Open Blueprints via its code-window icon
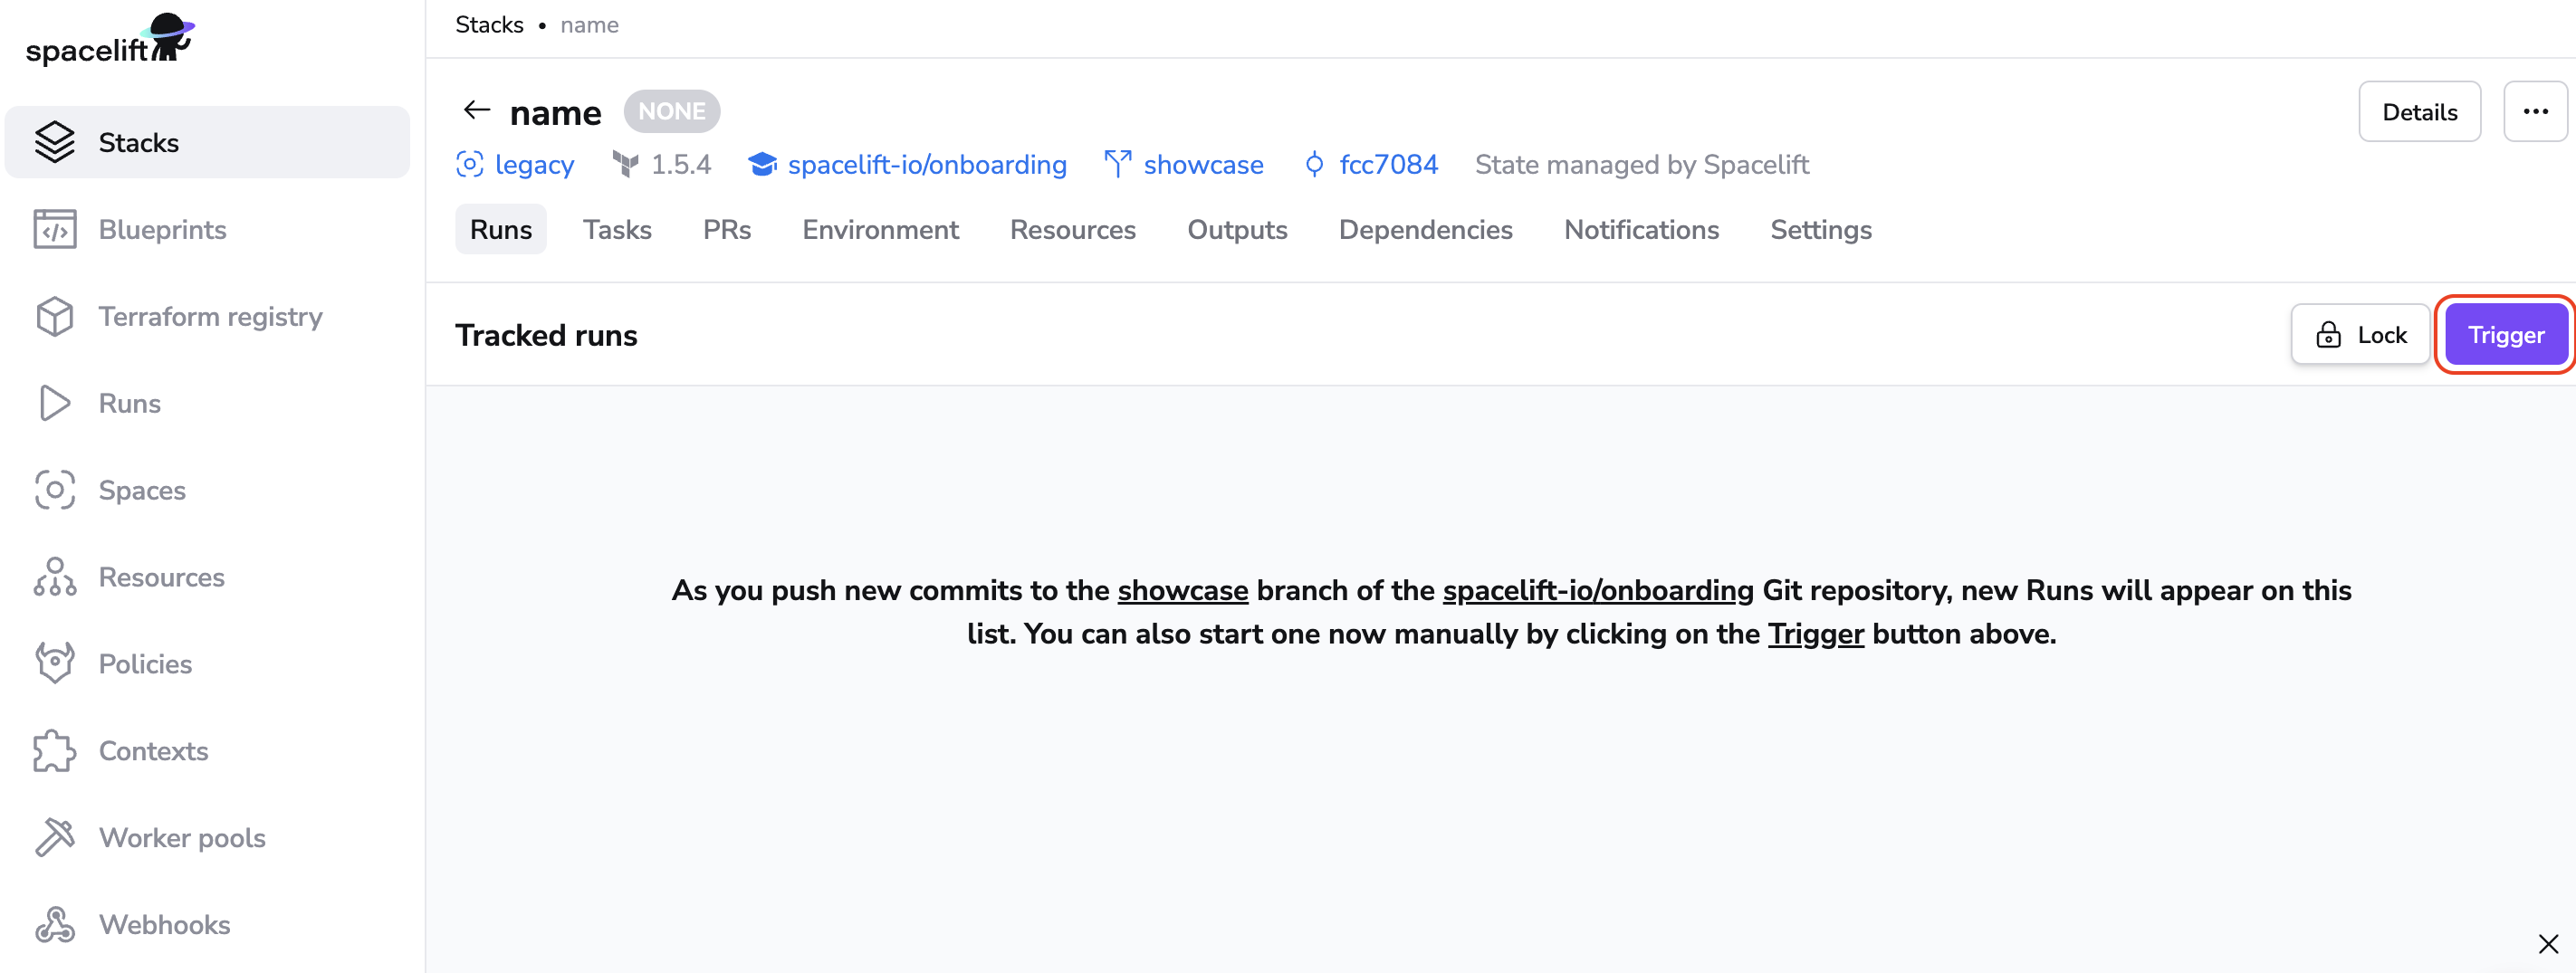Screen dimensions: 2576x973 click(x=55, y=229)
